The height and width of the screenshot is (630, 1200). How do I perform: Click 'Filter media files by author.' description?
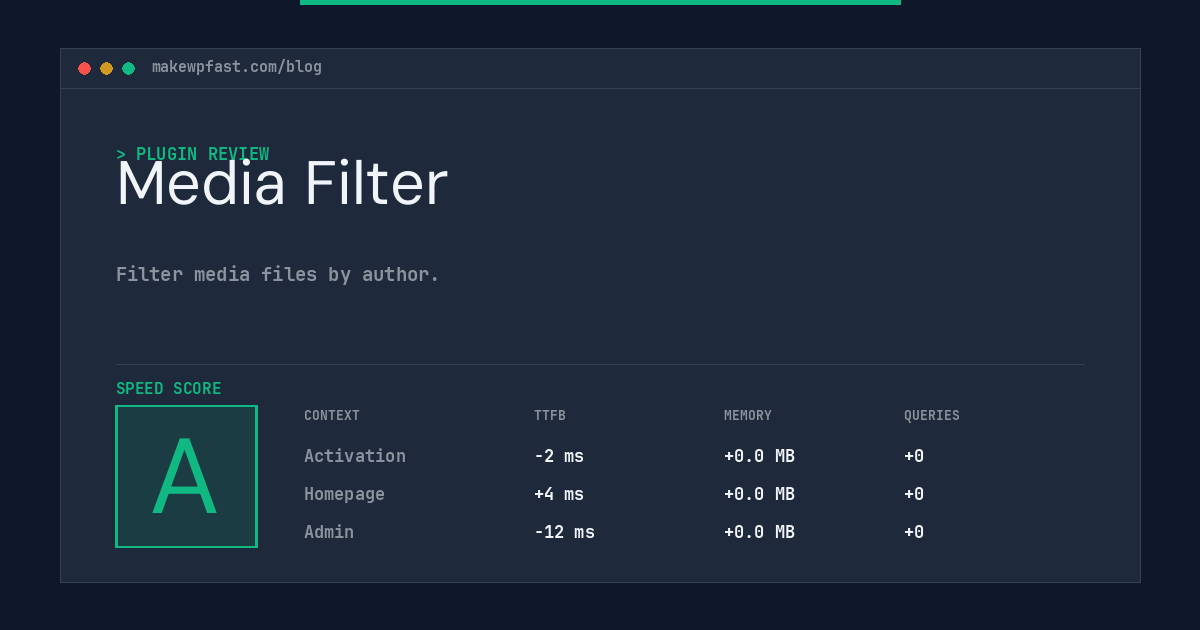tap(278, 274)
